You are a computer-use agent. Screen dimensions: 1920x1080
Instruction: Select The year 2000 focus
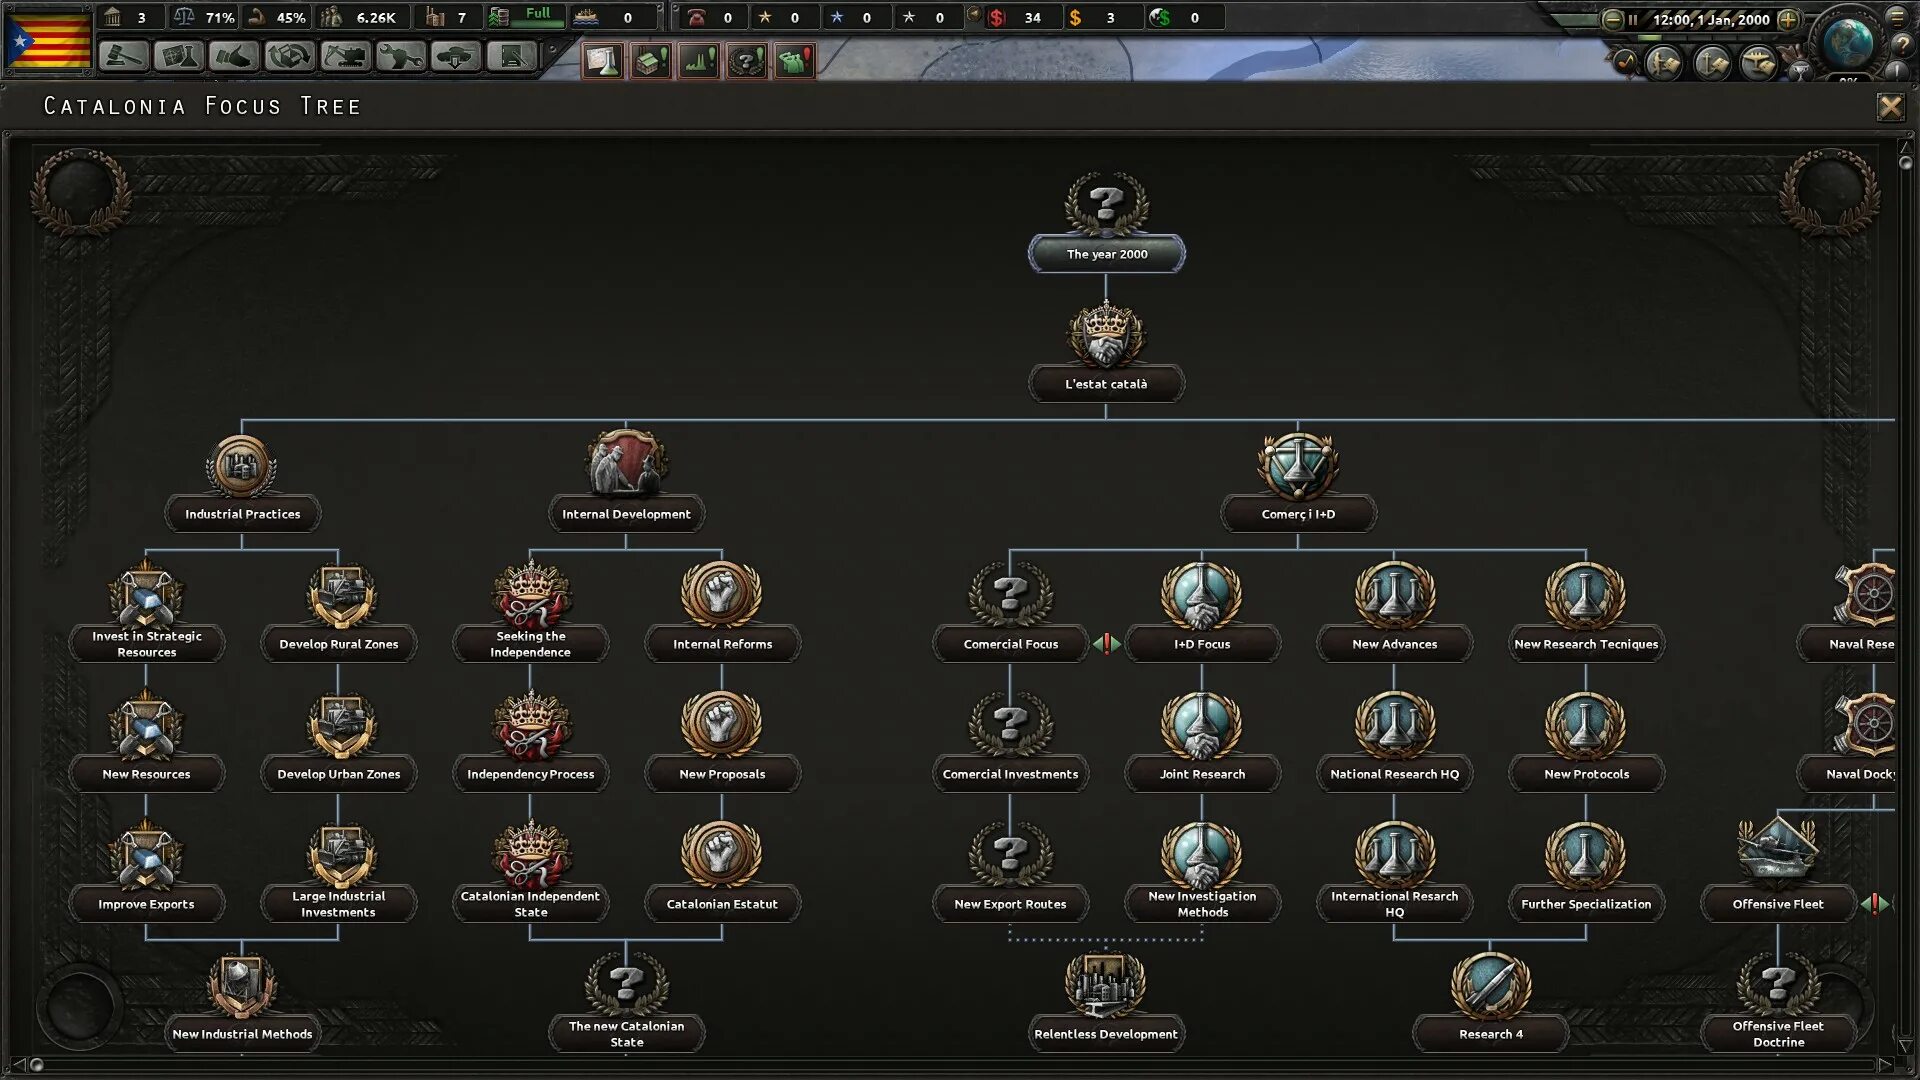click(1106, 223)
